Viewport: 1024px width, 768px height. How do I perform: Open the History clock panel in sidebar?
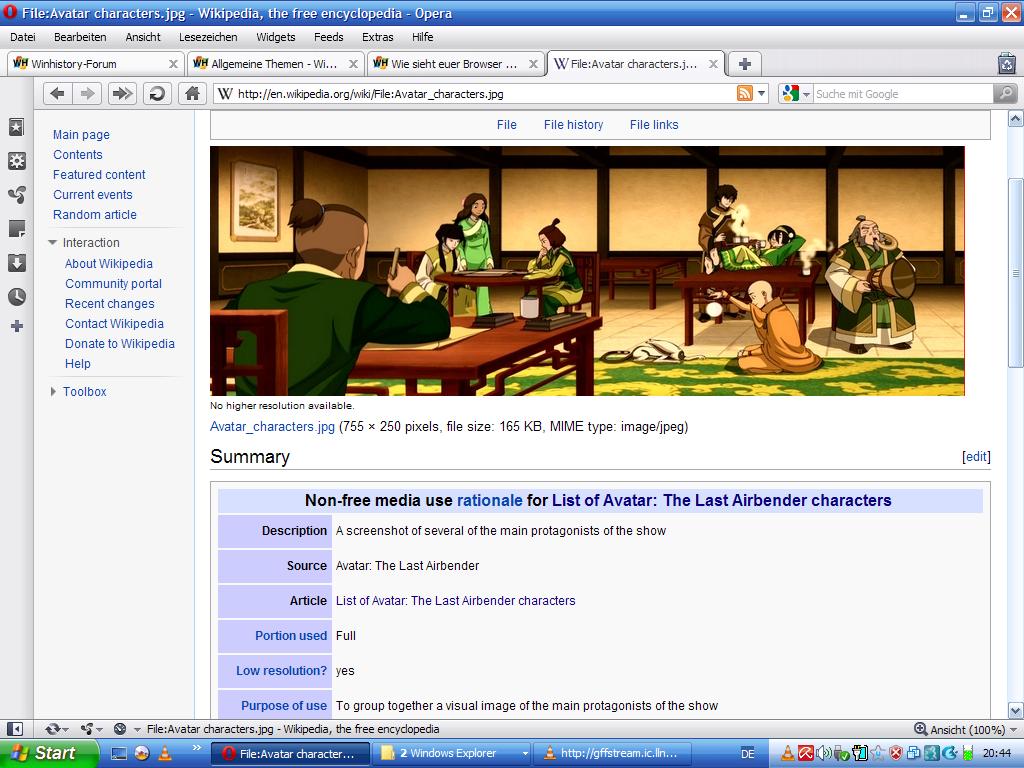point(16,297)
